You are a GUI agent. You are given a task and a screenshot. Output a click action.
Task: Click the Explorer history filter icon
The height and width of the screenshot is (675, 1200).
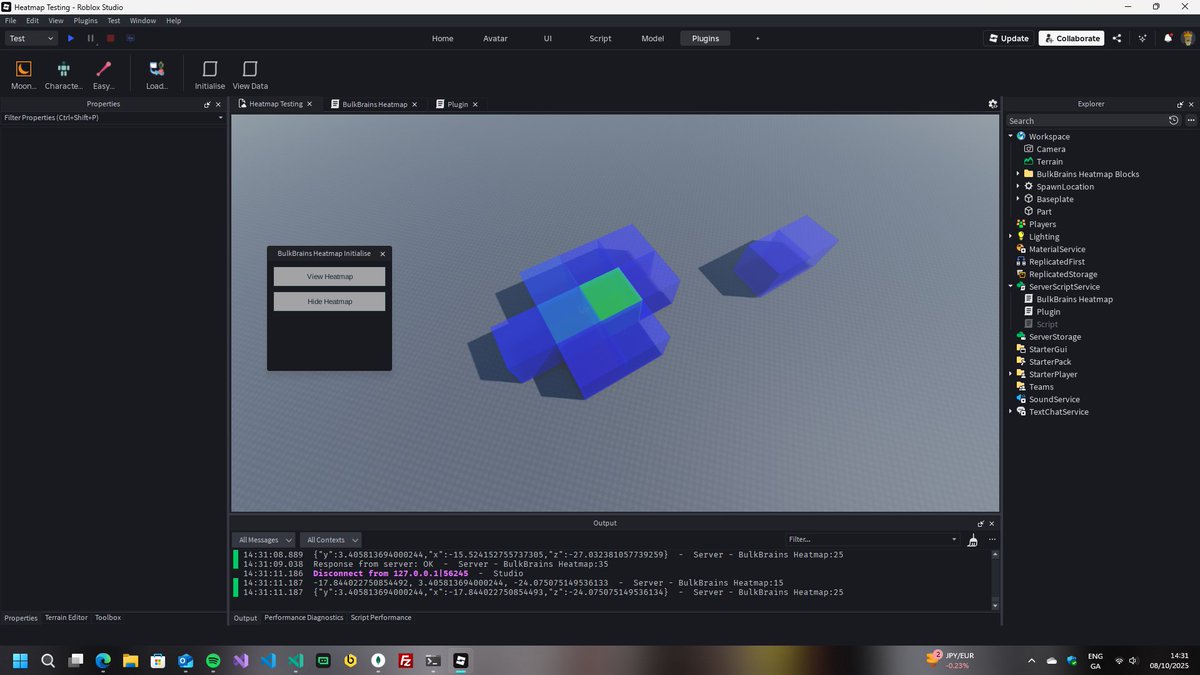[x=1174, y=120]
